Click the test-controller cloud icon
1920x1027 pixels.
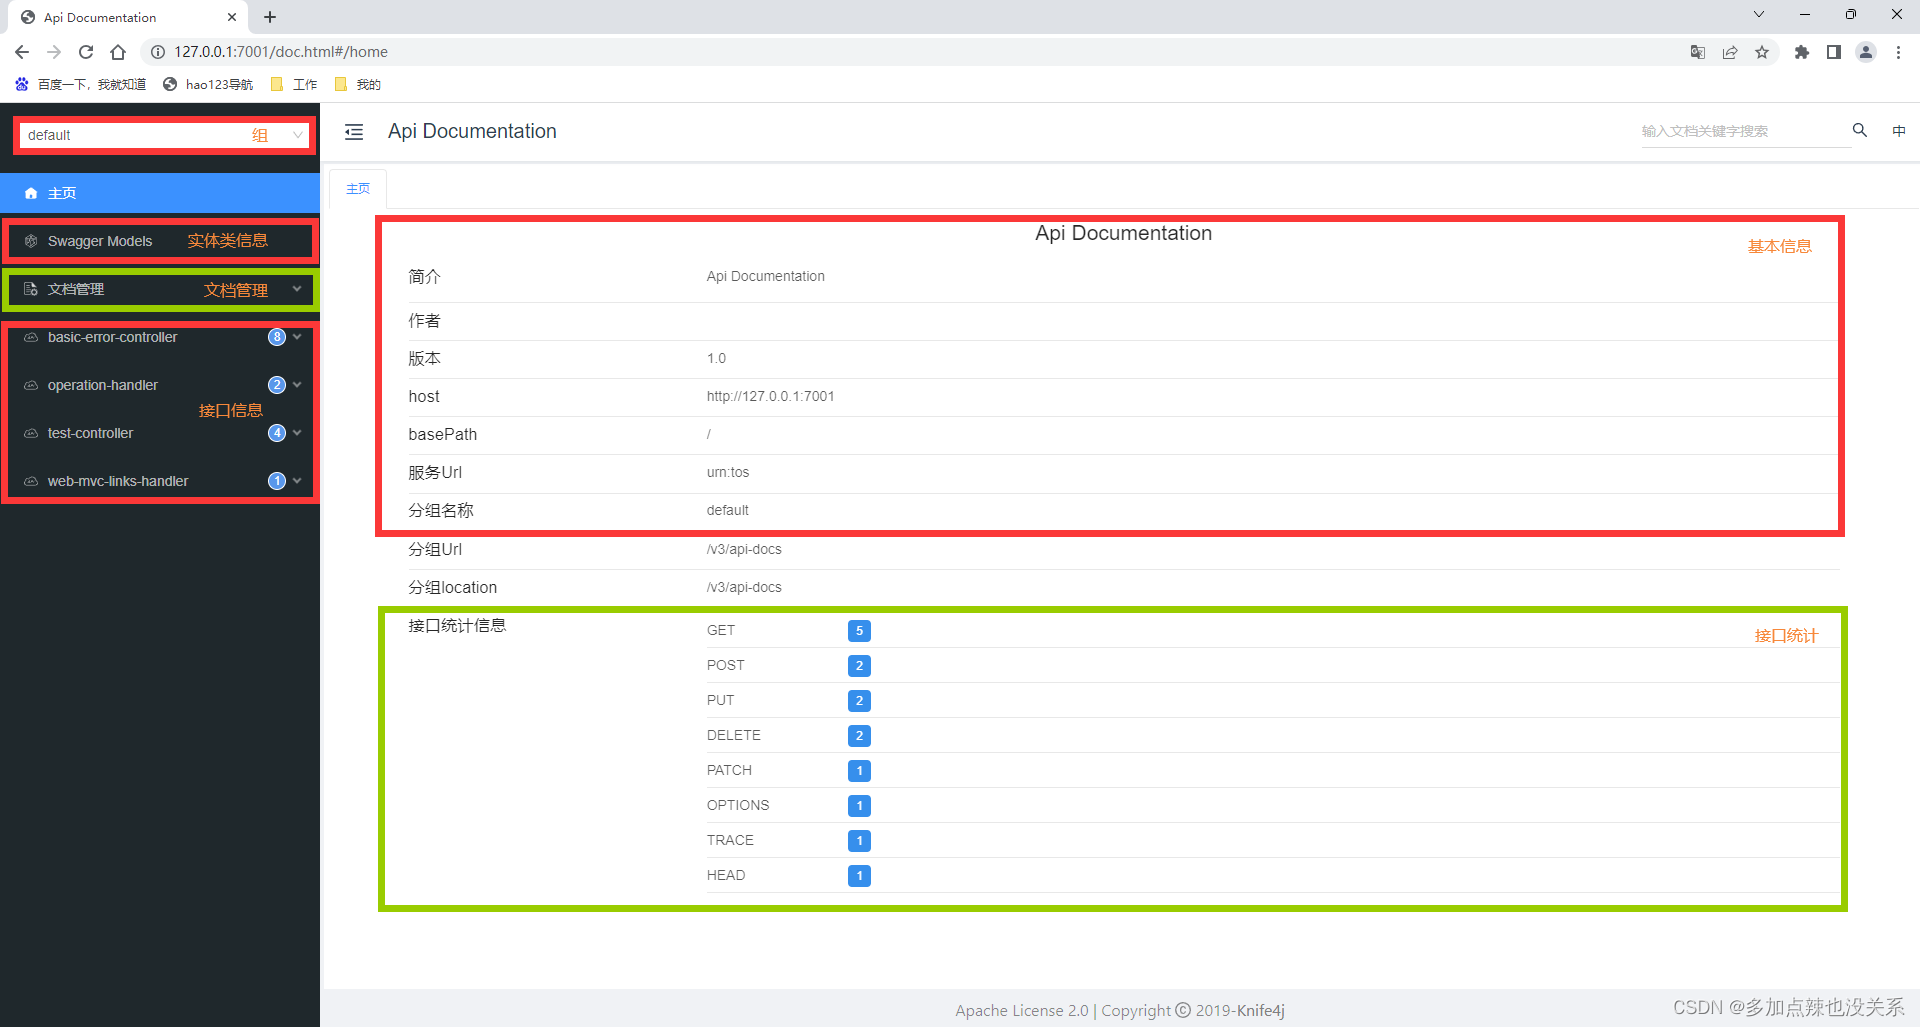(31, 433)
